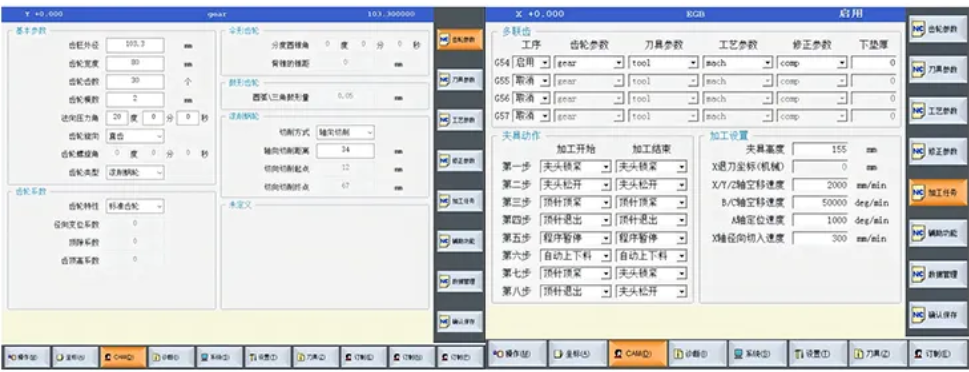Open 第八步 加工结束 dropdown 夹头松开

[651, 292]
